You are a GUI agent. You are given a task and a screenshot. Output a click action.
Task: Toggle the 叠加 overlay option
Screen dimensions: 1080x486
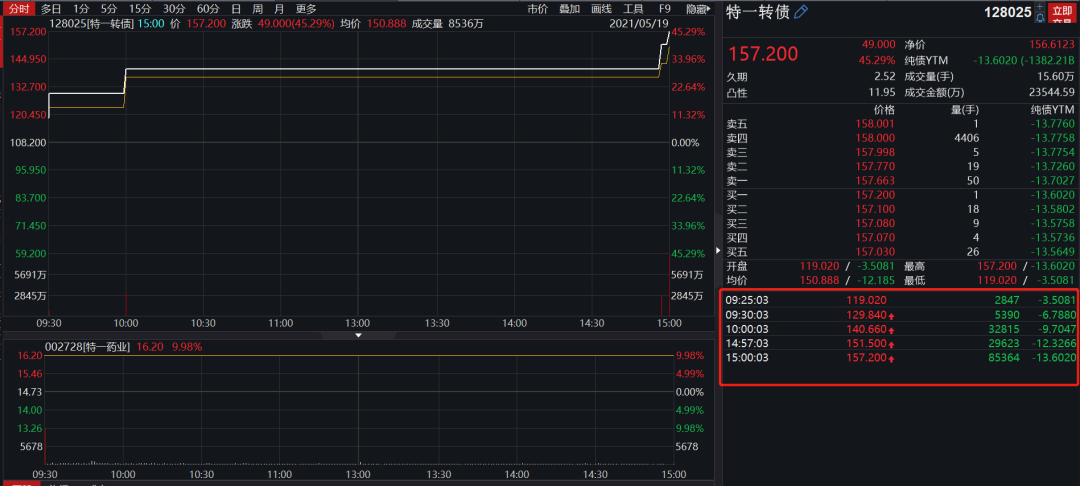click(x=569, y=9)
